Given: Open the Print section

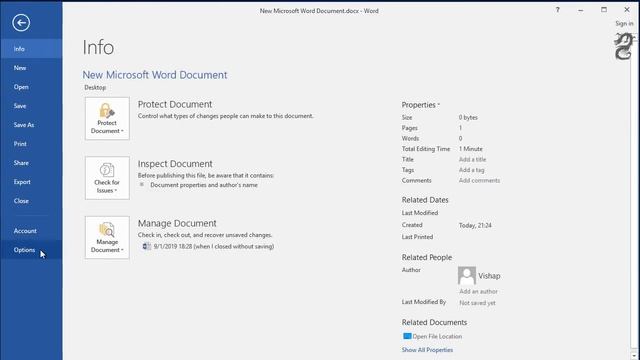Looking at the screenshot, I should click(x=31, y=144).
